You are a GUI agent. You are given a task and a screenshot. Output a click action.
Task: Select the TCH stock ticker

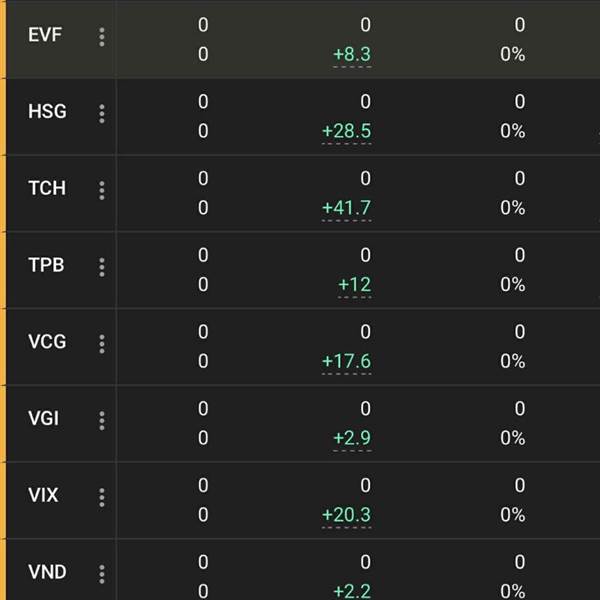coord(47,188)
